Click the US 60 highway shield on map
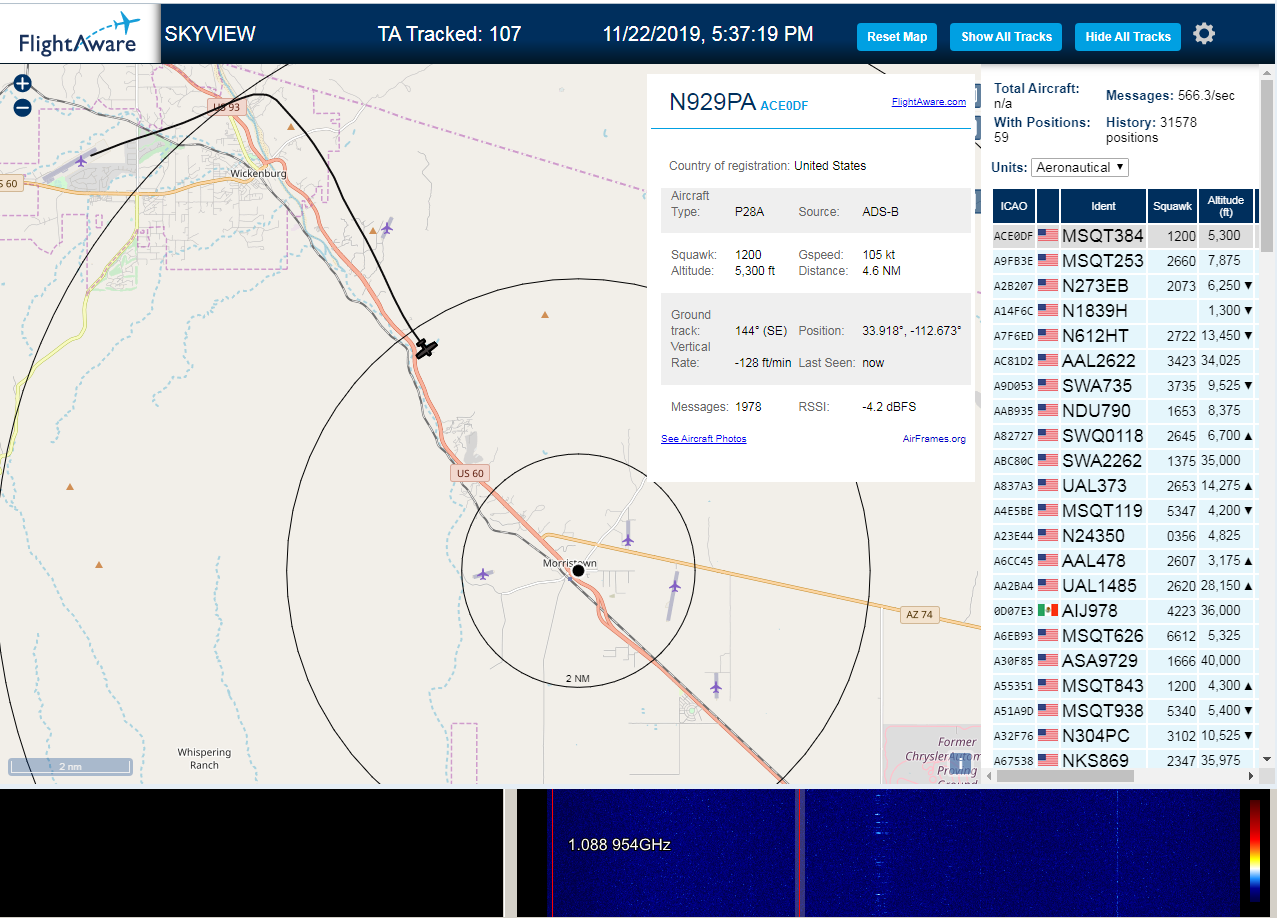Screen dimensions: 1277x919 point(470,473)
